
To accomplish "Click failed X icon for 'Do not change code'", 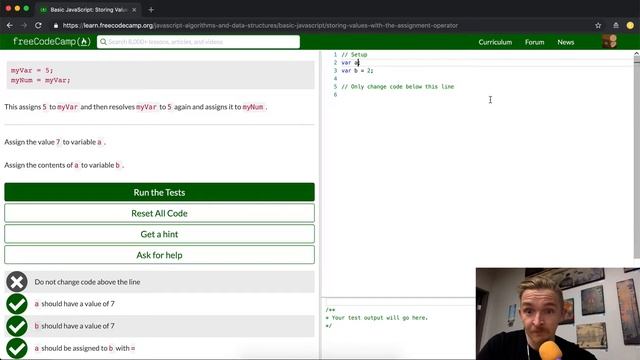I will tap(17, 282).
